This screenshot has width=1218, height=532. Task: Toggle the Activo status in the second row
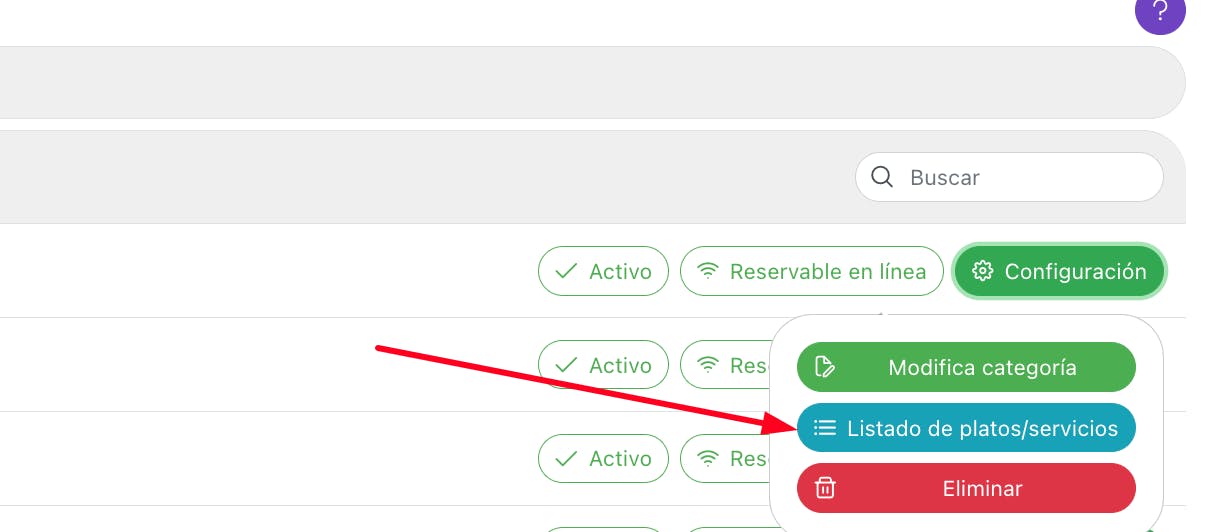click(603, 365)
